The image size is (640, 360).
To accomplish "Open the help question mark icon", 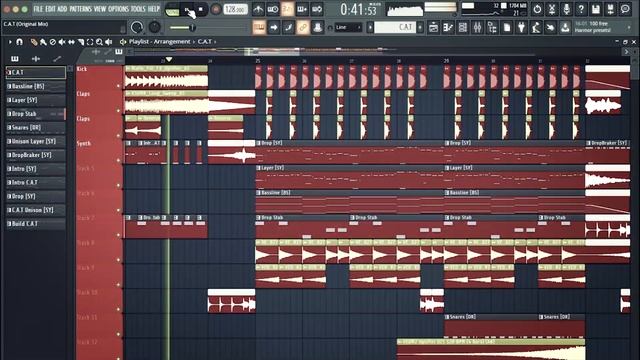I will pyautogui.click(x=581, y=9).
